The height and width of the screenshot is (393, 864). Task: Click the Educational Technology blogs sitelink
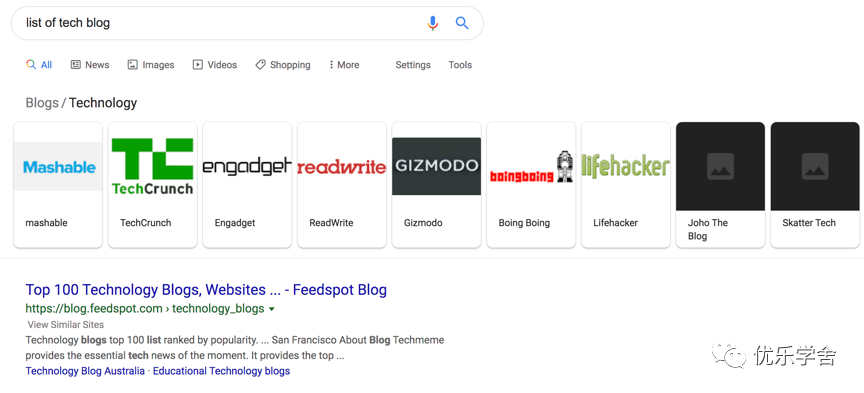(x=222, y=371)
